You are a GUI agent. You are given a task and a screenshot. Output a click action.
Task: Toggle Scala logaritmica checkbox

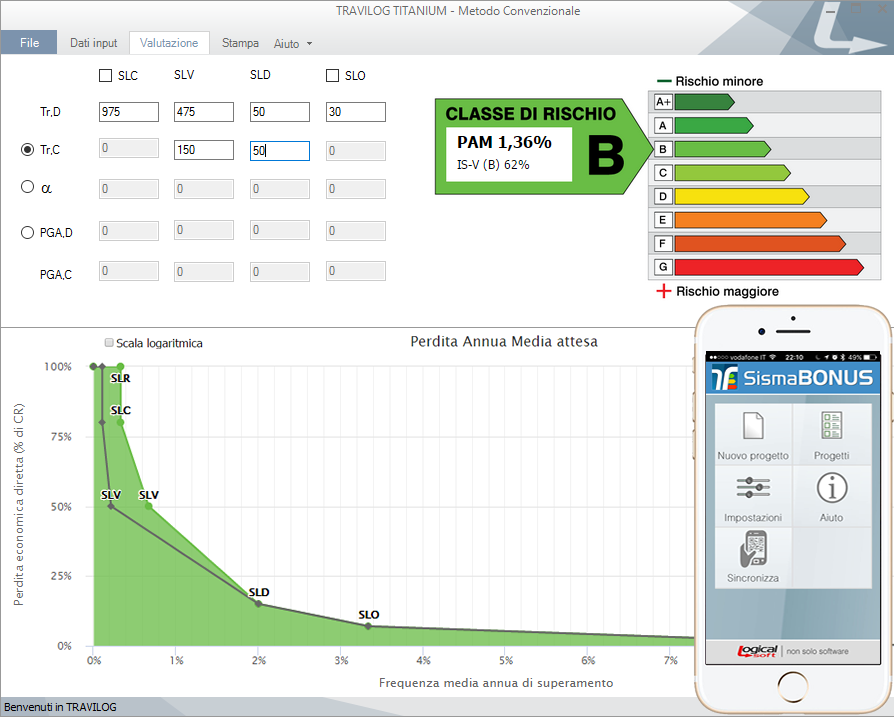tap(109, 343)
